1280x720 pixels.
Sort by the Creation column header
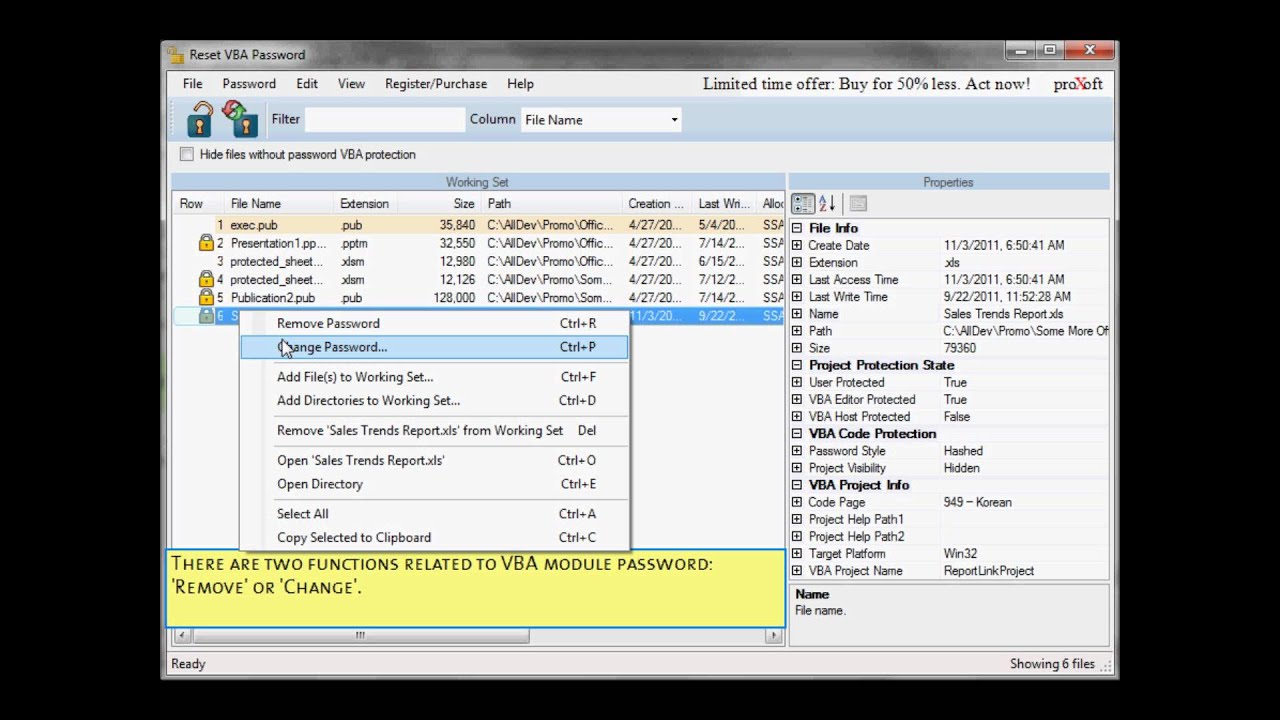[x=657, y=204]
